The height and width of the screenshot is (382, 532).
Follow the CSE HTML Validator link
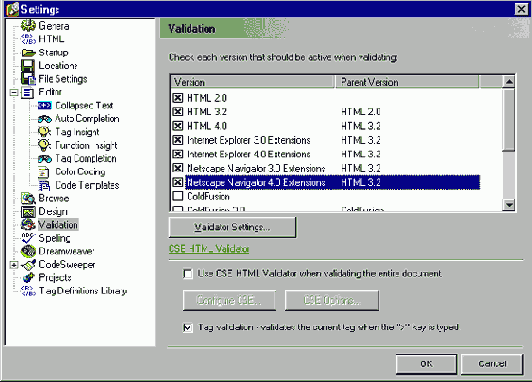pos(209,249)
